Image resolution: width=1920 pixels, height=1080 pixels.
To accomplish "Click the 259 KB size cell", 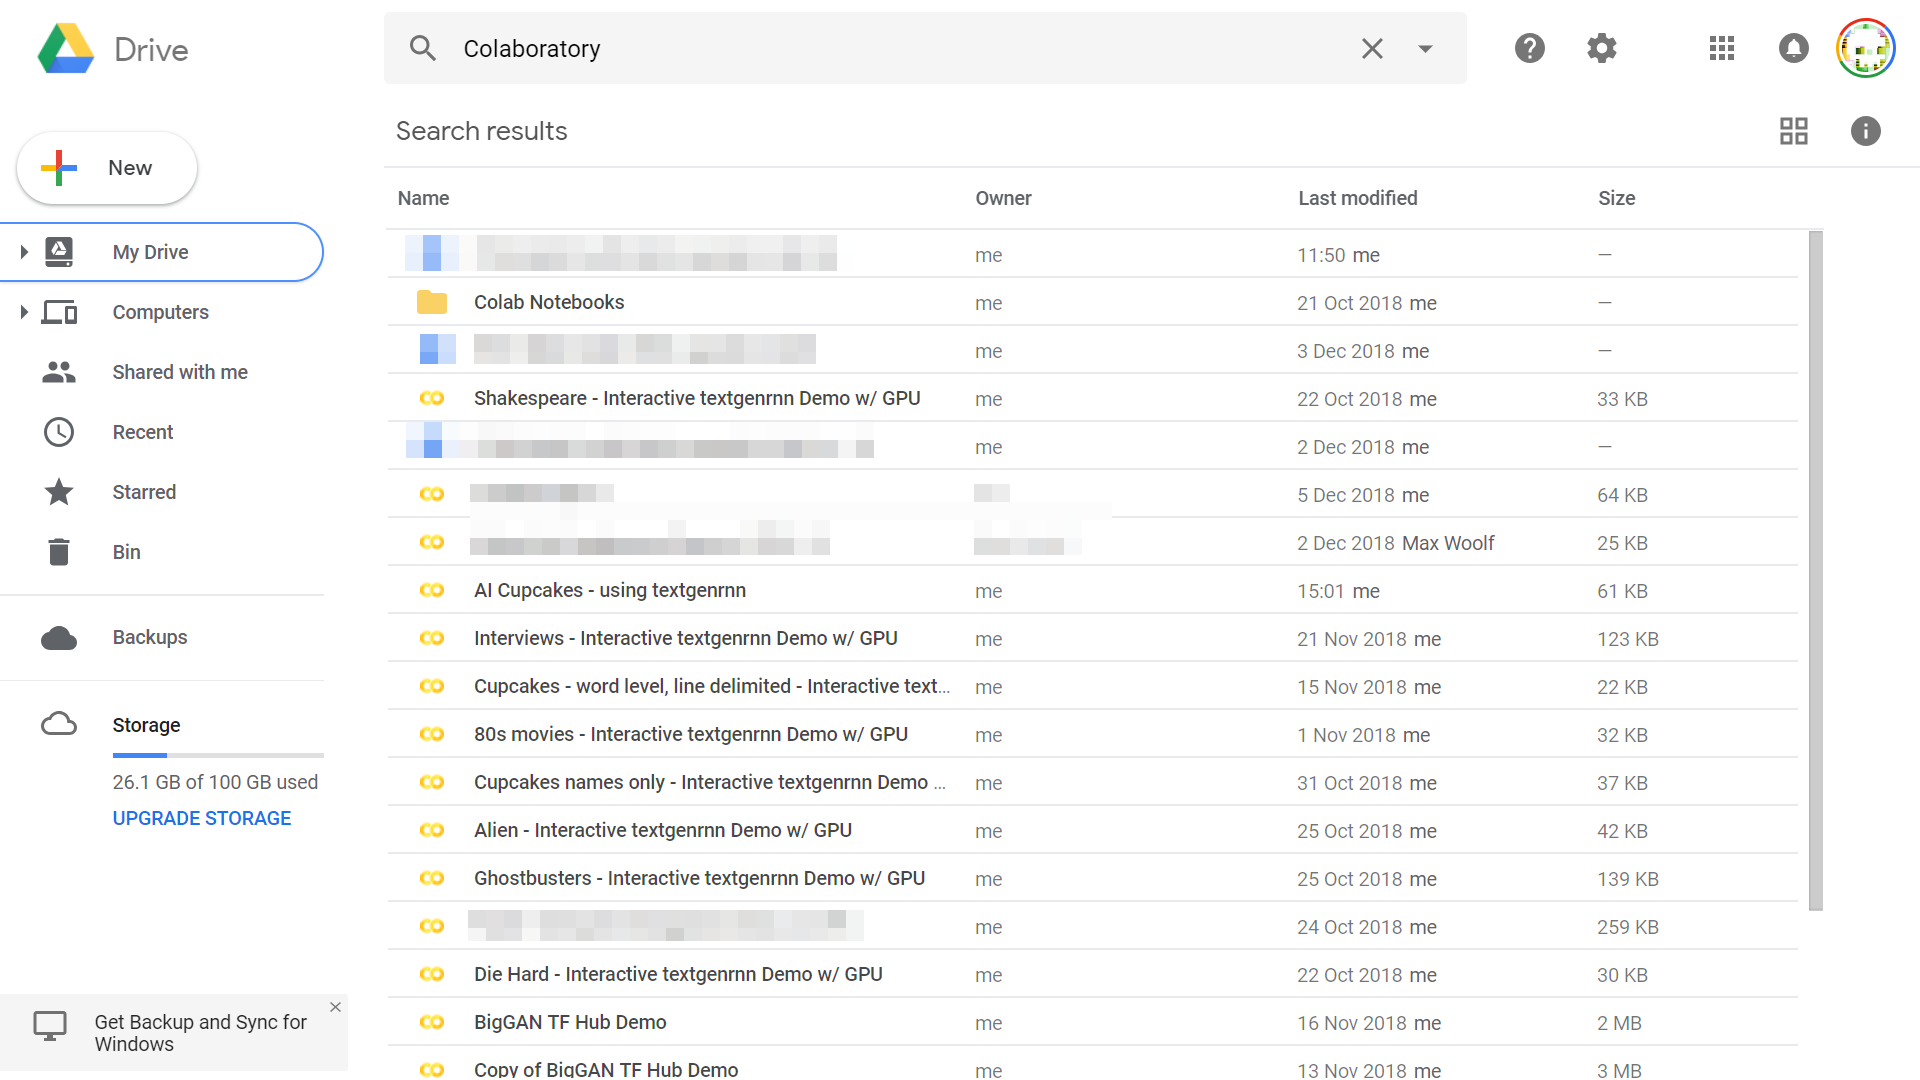I will 1628,927.
